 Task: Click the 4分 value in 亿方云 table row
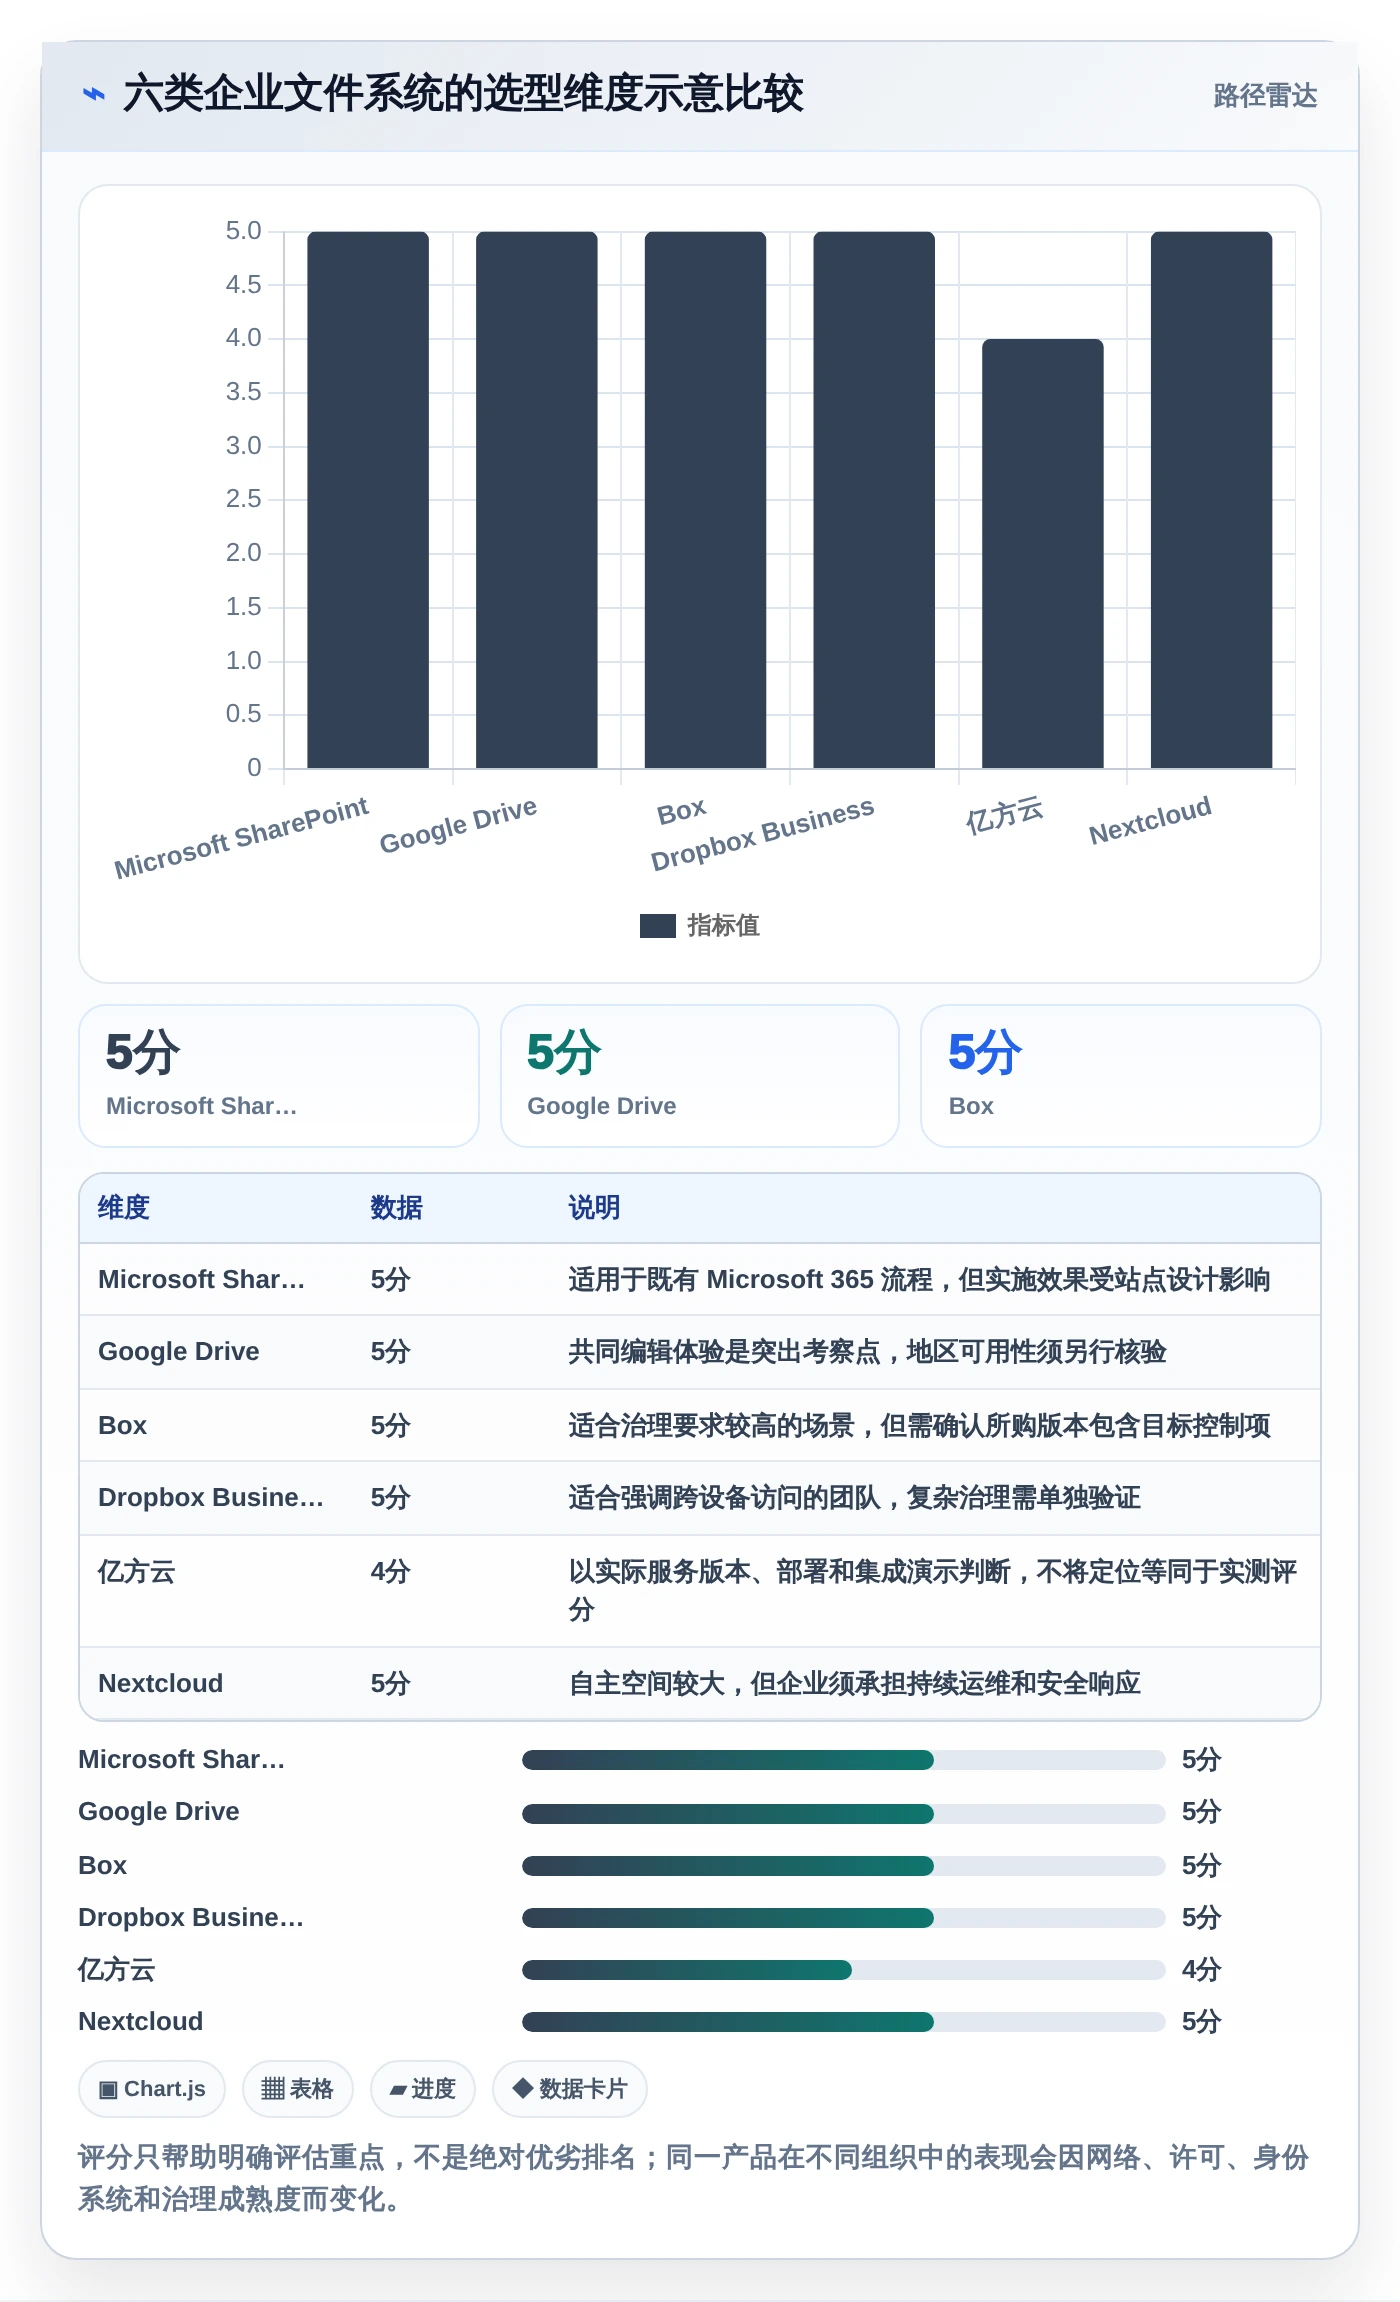(x=390, y=1572)
